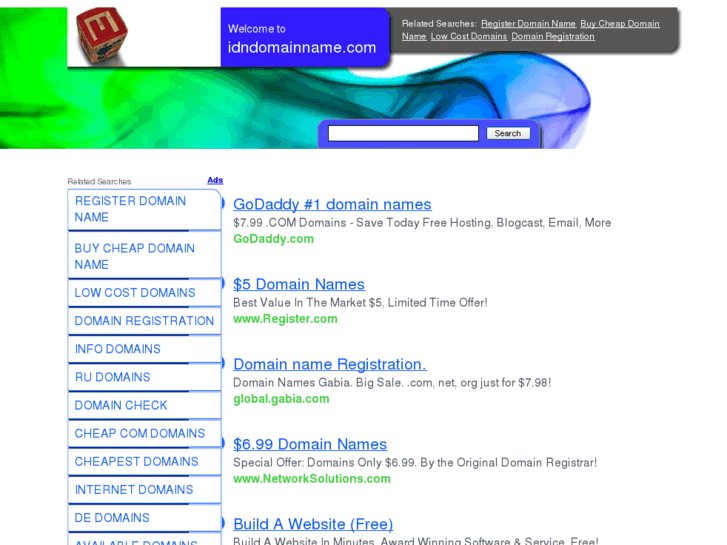Click Special Offer: Domains Only $6.99 description

coord(415,462)
